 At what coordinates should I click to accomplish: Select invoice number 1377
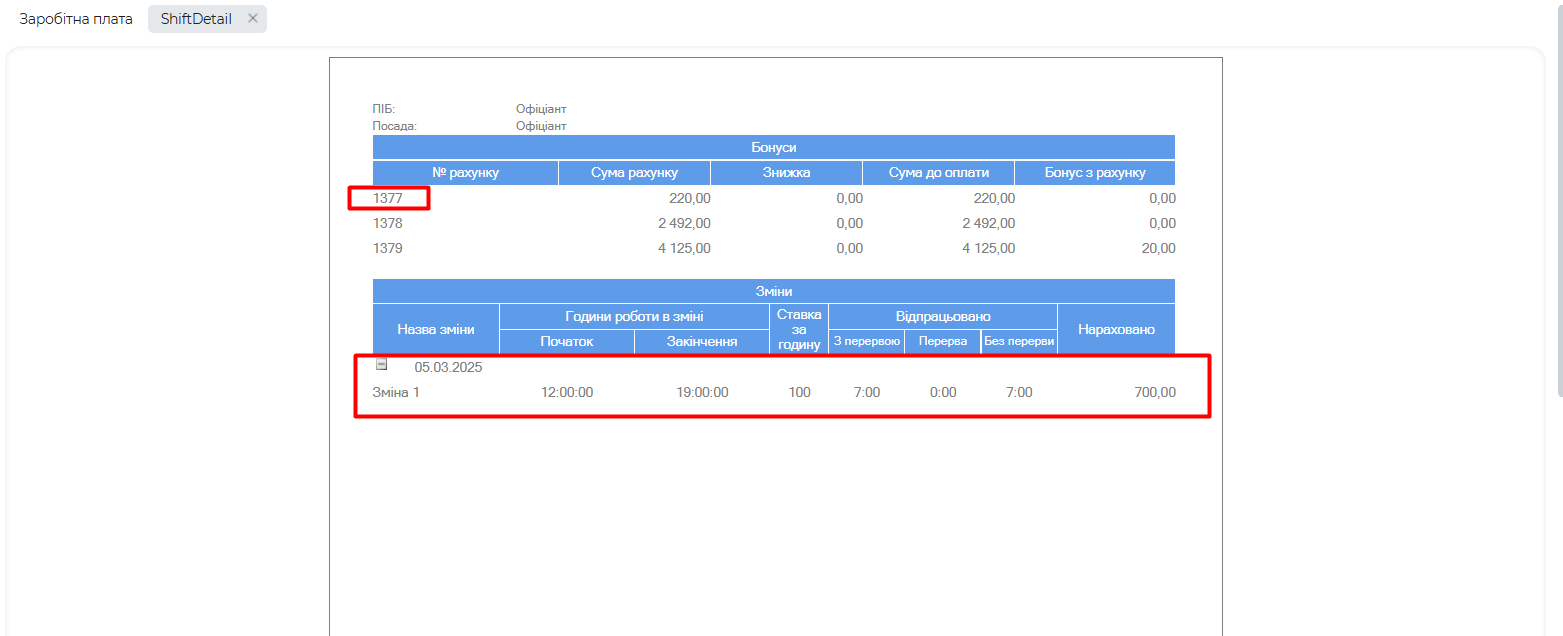388,198
